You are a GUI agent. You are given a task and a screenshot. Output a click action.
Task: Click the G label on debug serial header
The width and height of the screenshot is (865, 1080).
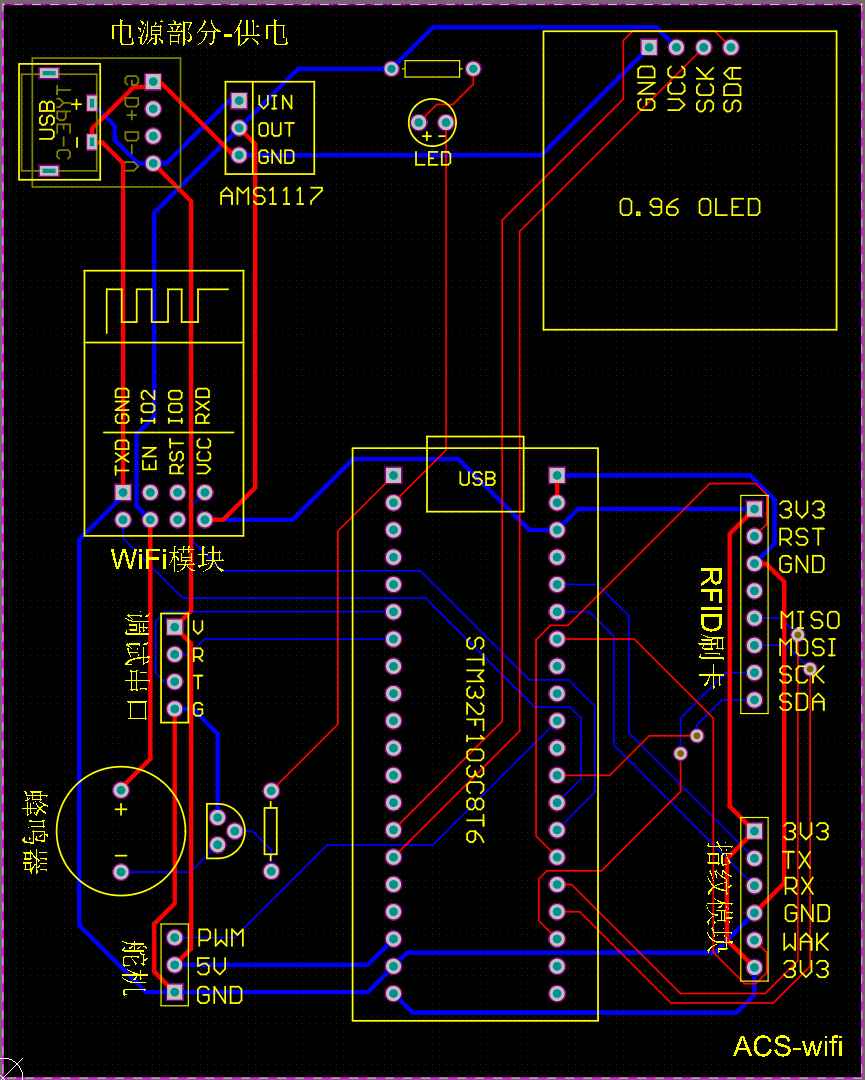pos(198,710)
